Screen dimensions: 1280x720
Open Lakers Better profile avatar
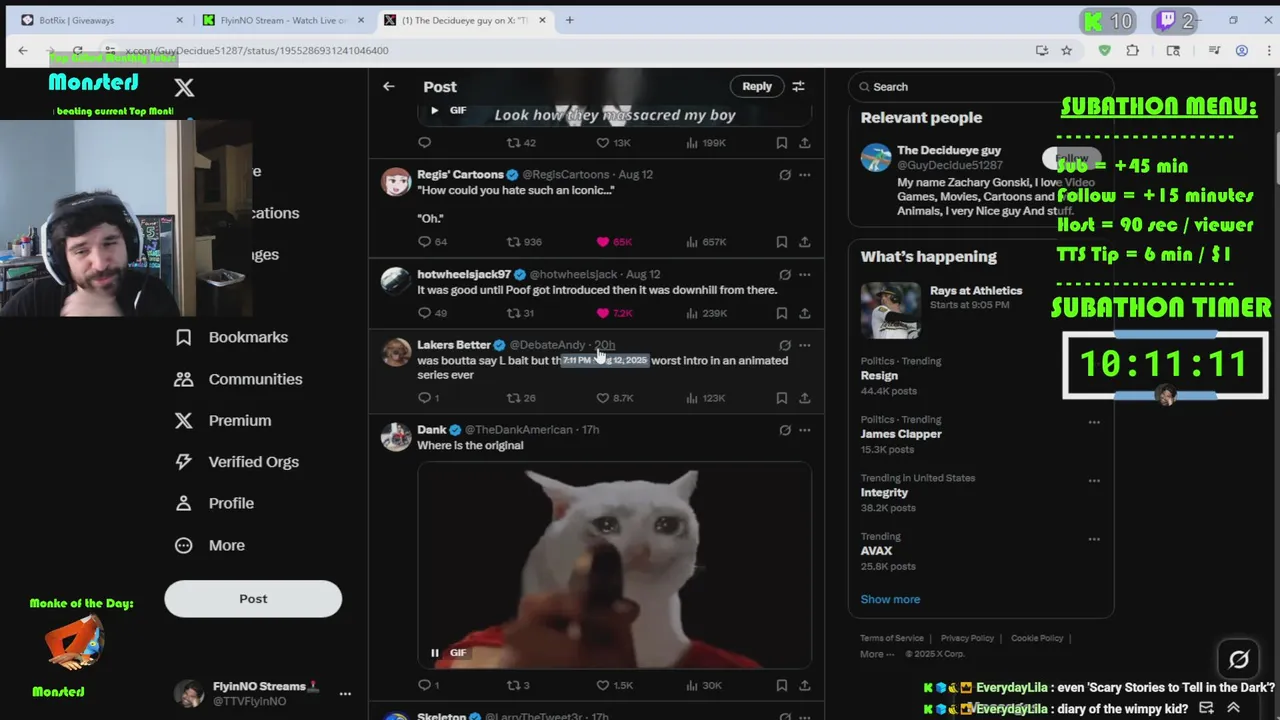pos(396,352)
